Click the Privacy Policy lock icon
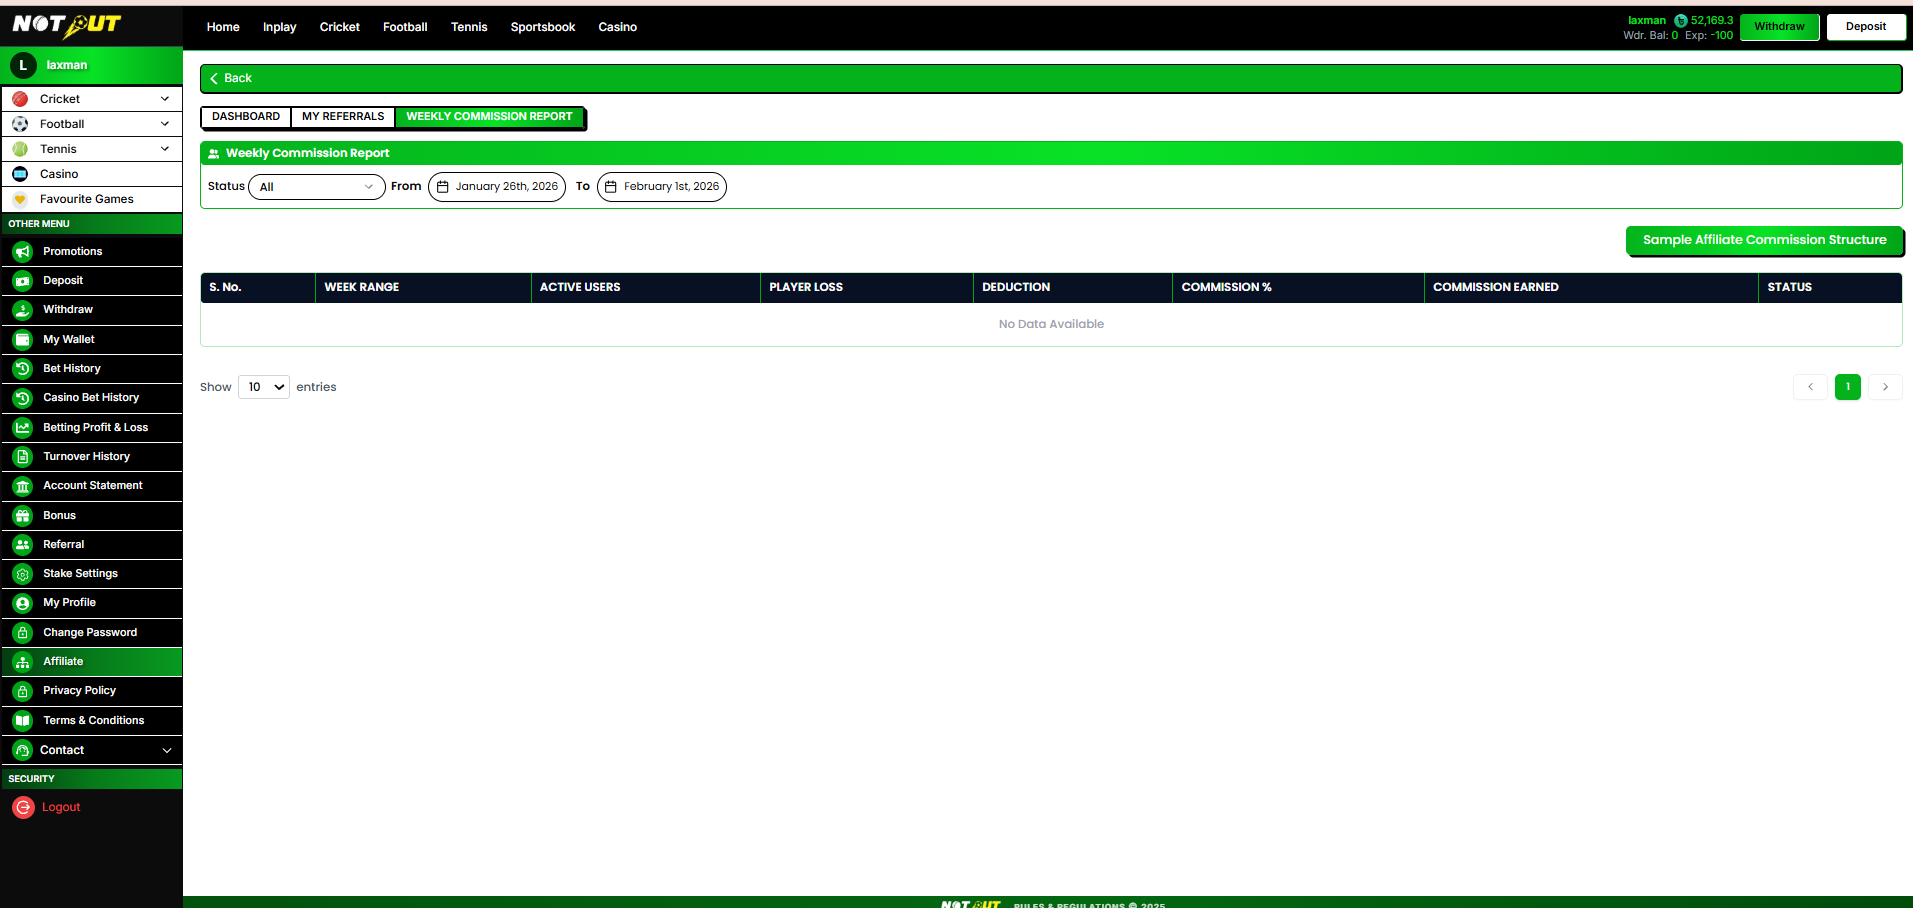This screenshot has width=1913, height=908. [x=23, y=691]
